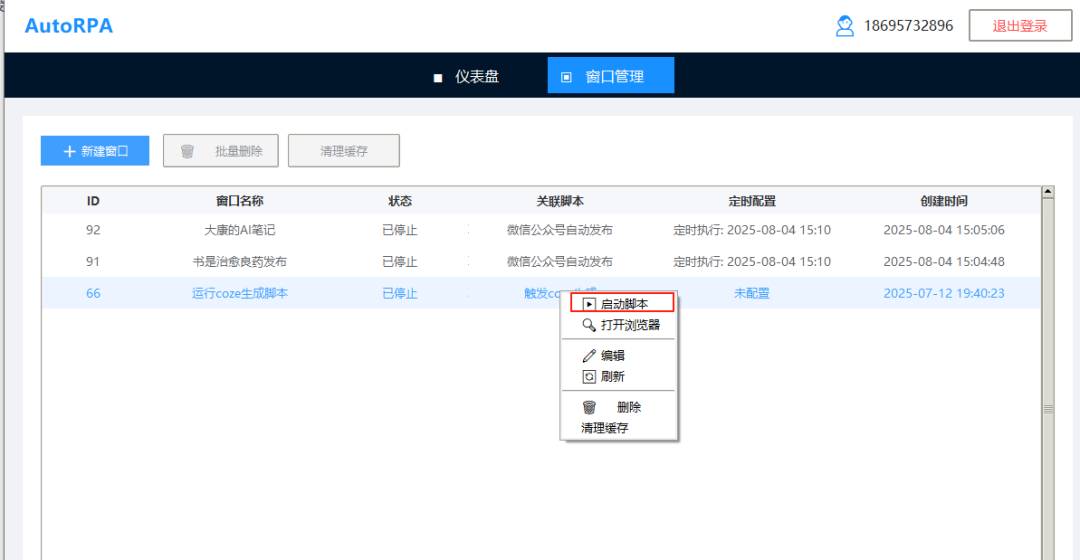
Task: Click the play icon of 启动脚本
Action: tap(589, 304)
